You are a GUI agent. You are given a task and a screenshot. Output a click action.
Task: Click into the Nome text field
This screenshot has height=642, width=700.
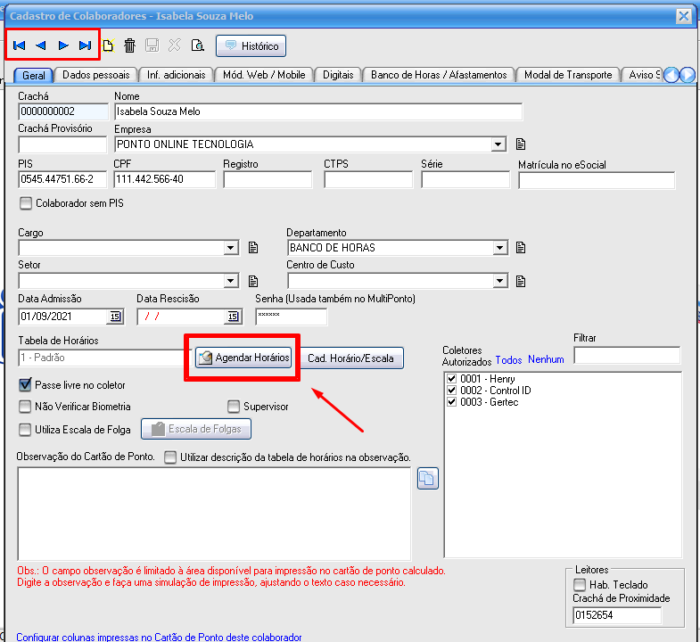[x=318, y=112]
